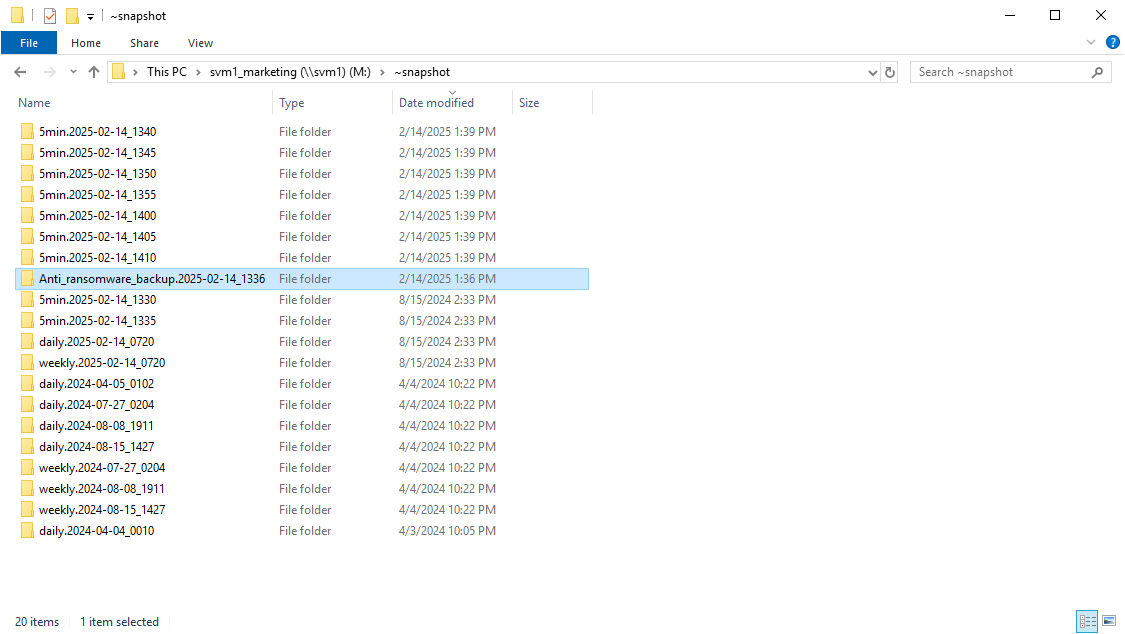
Task: Expand the chevron before ~snapshot breadcrumb
Action: pyautogui.click(x=382, y=72)
